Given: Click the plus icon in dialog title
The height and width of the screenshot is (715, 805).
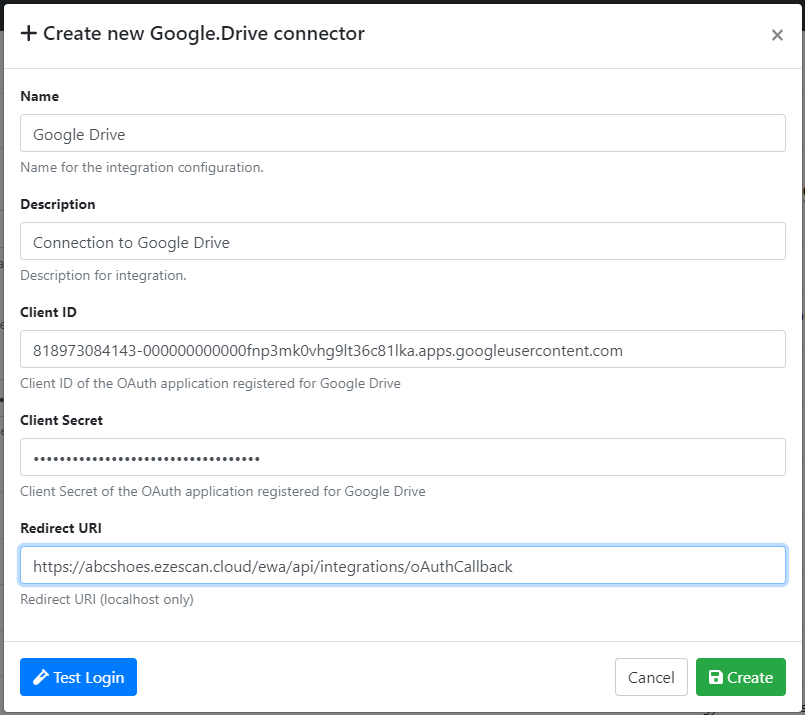Looking at the screenshot, I should pyautogui.click(x=29, y=34).
